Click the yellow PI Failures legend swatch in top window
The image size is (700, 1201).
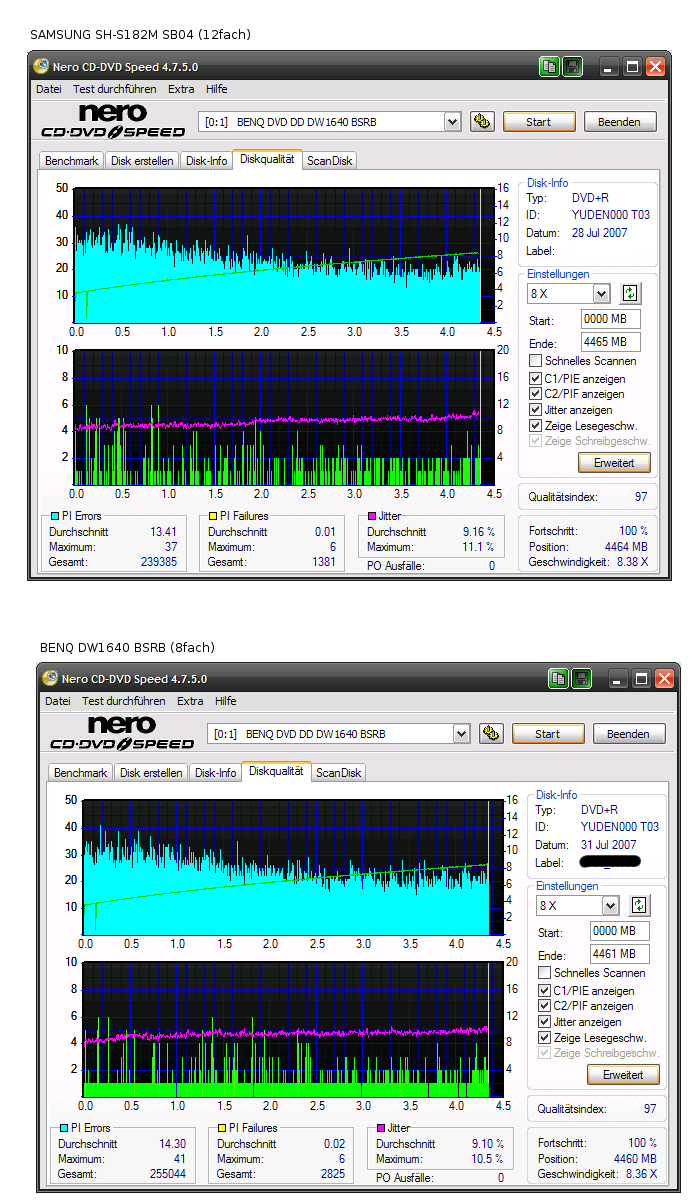click(213, 516)
